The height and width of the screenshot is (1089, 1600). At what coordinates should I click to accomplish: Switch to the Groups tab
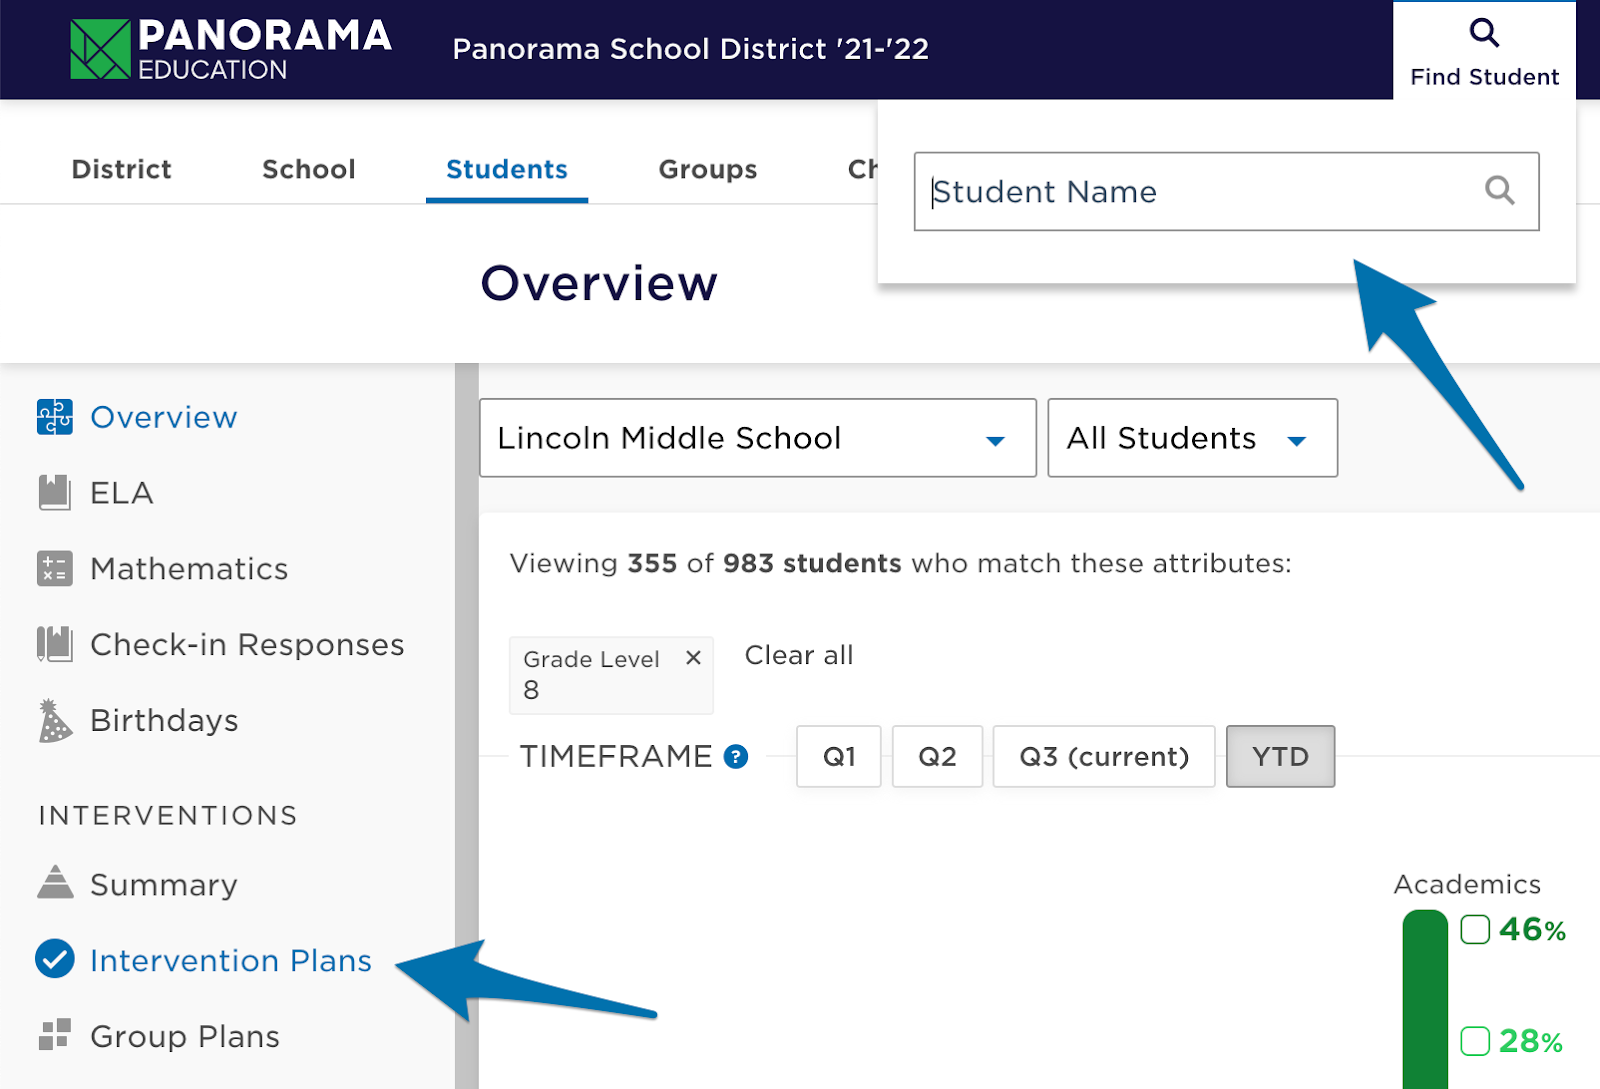point(707,169)
